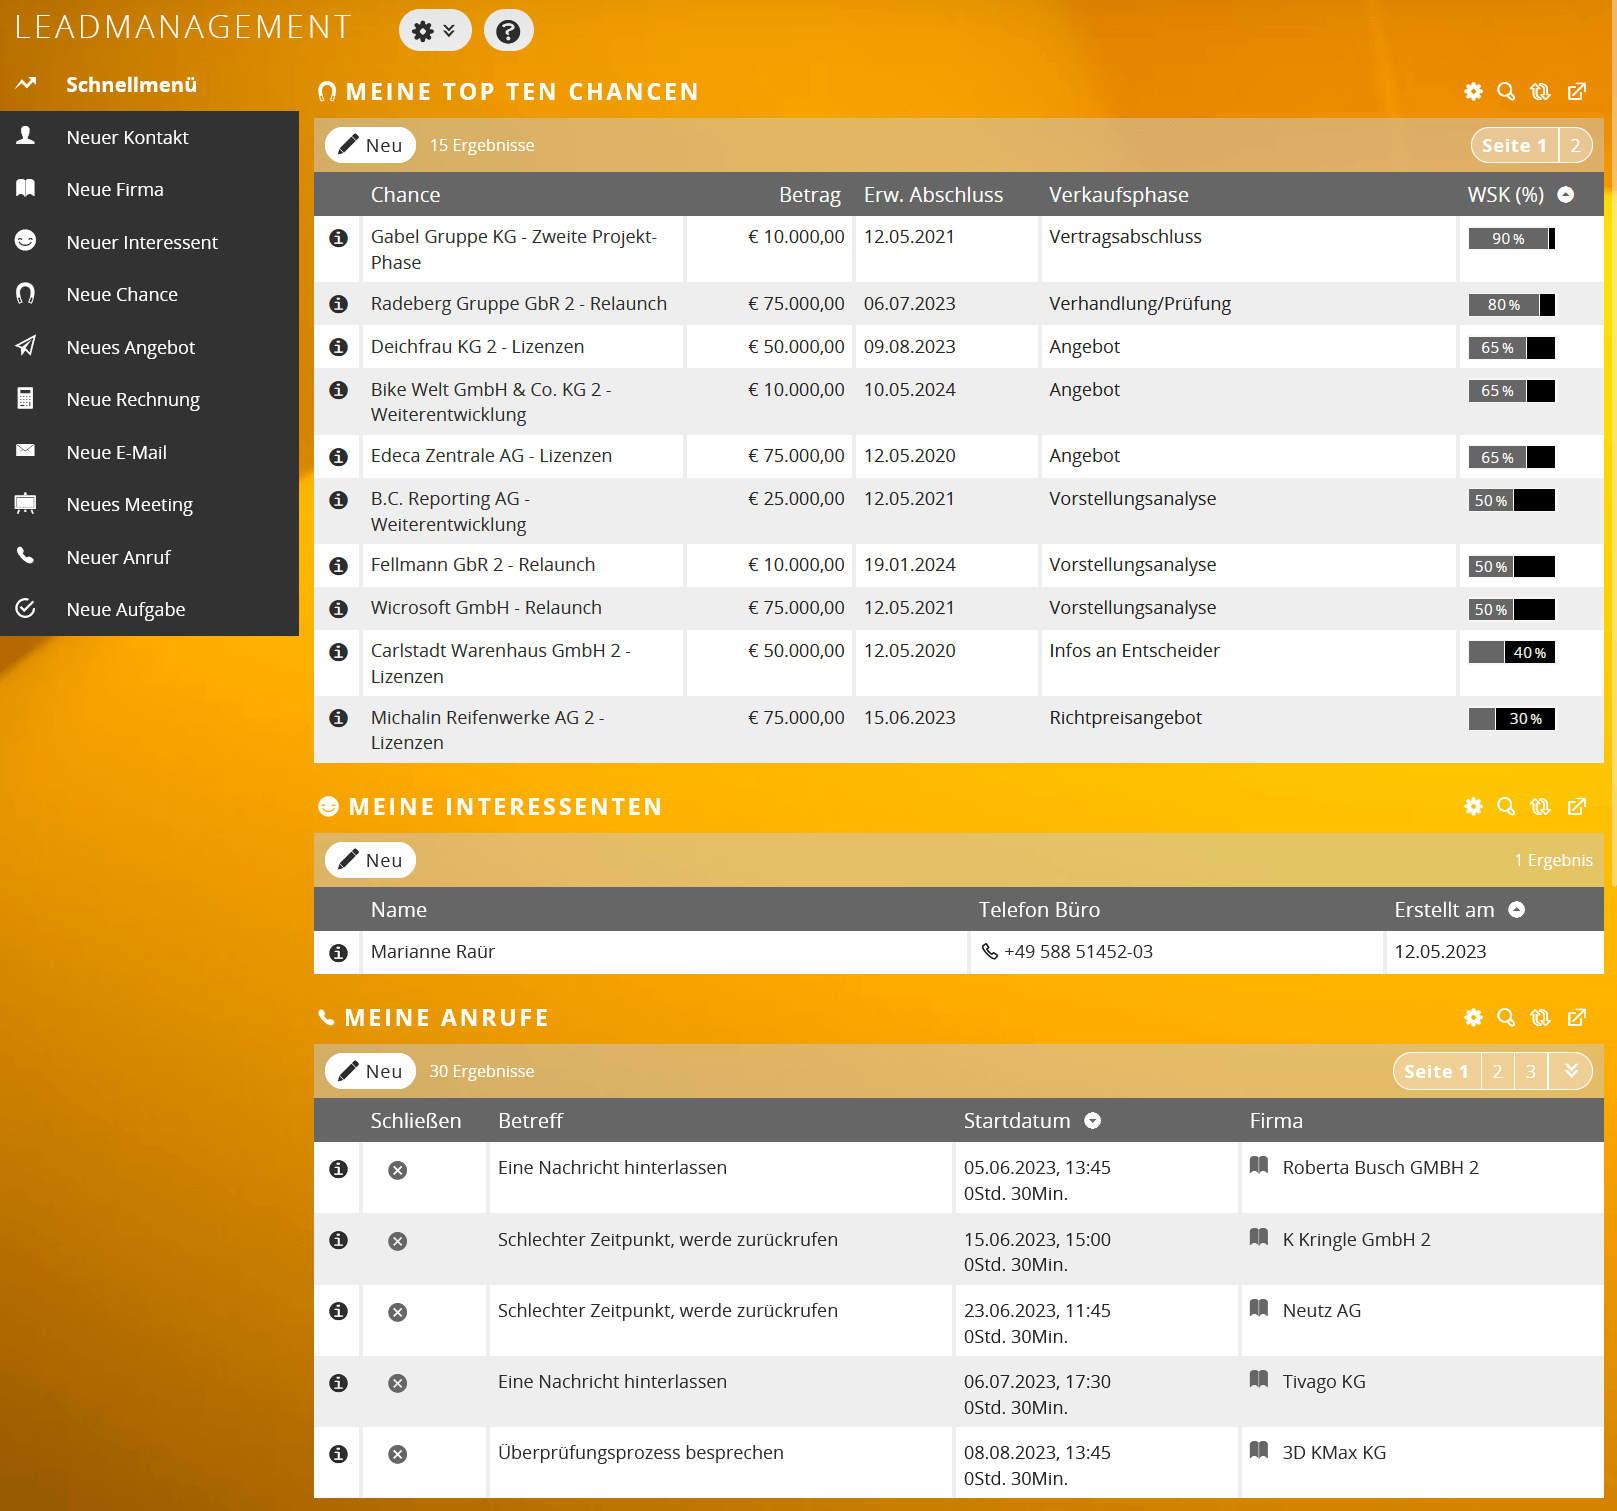Refresh the Meine Interessenten panel
This screenshot has height=1511, width=1617.
1541,807
